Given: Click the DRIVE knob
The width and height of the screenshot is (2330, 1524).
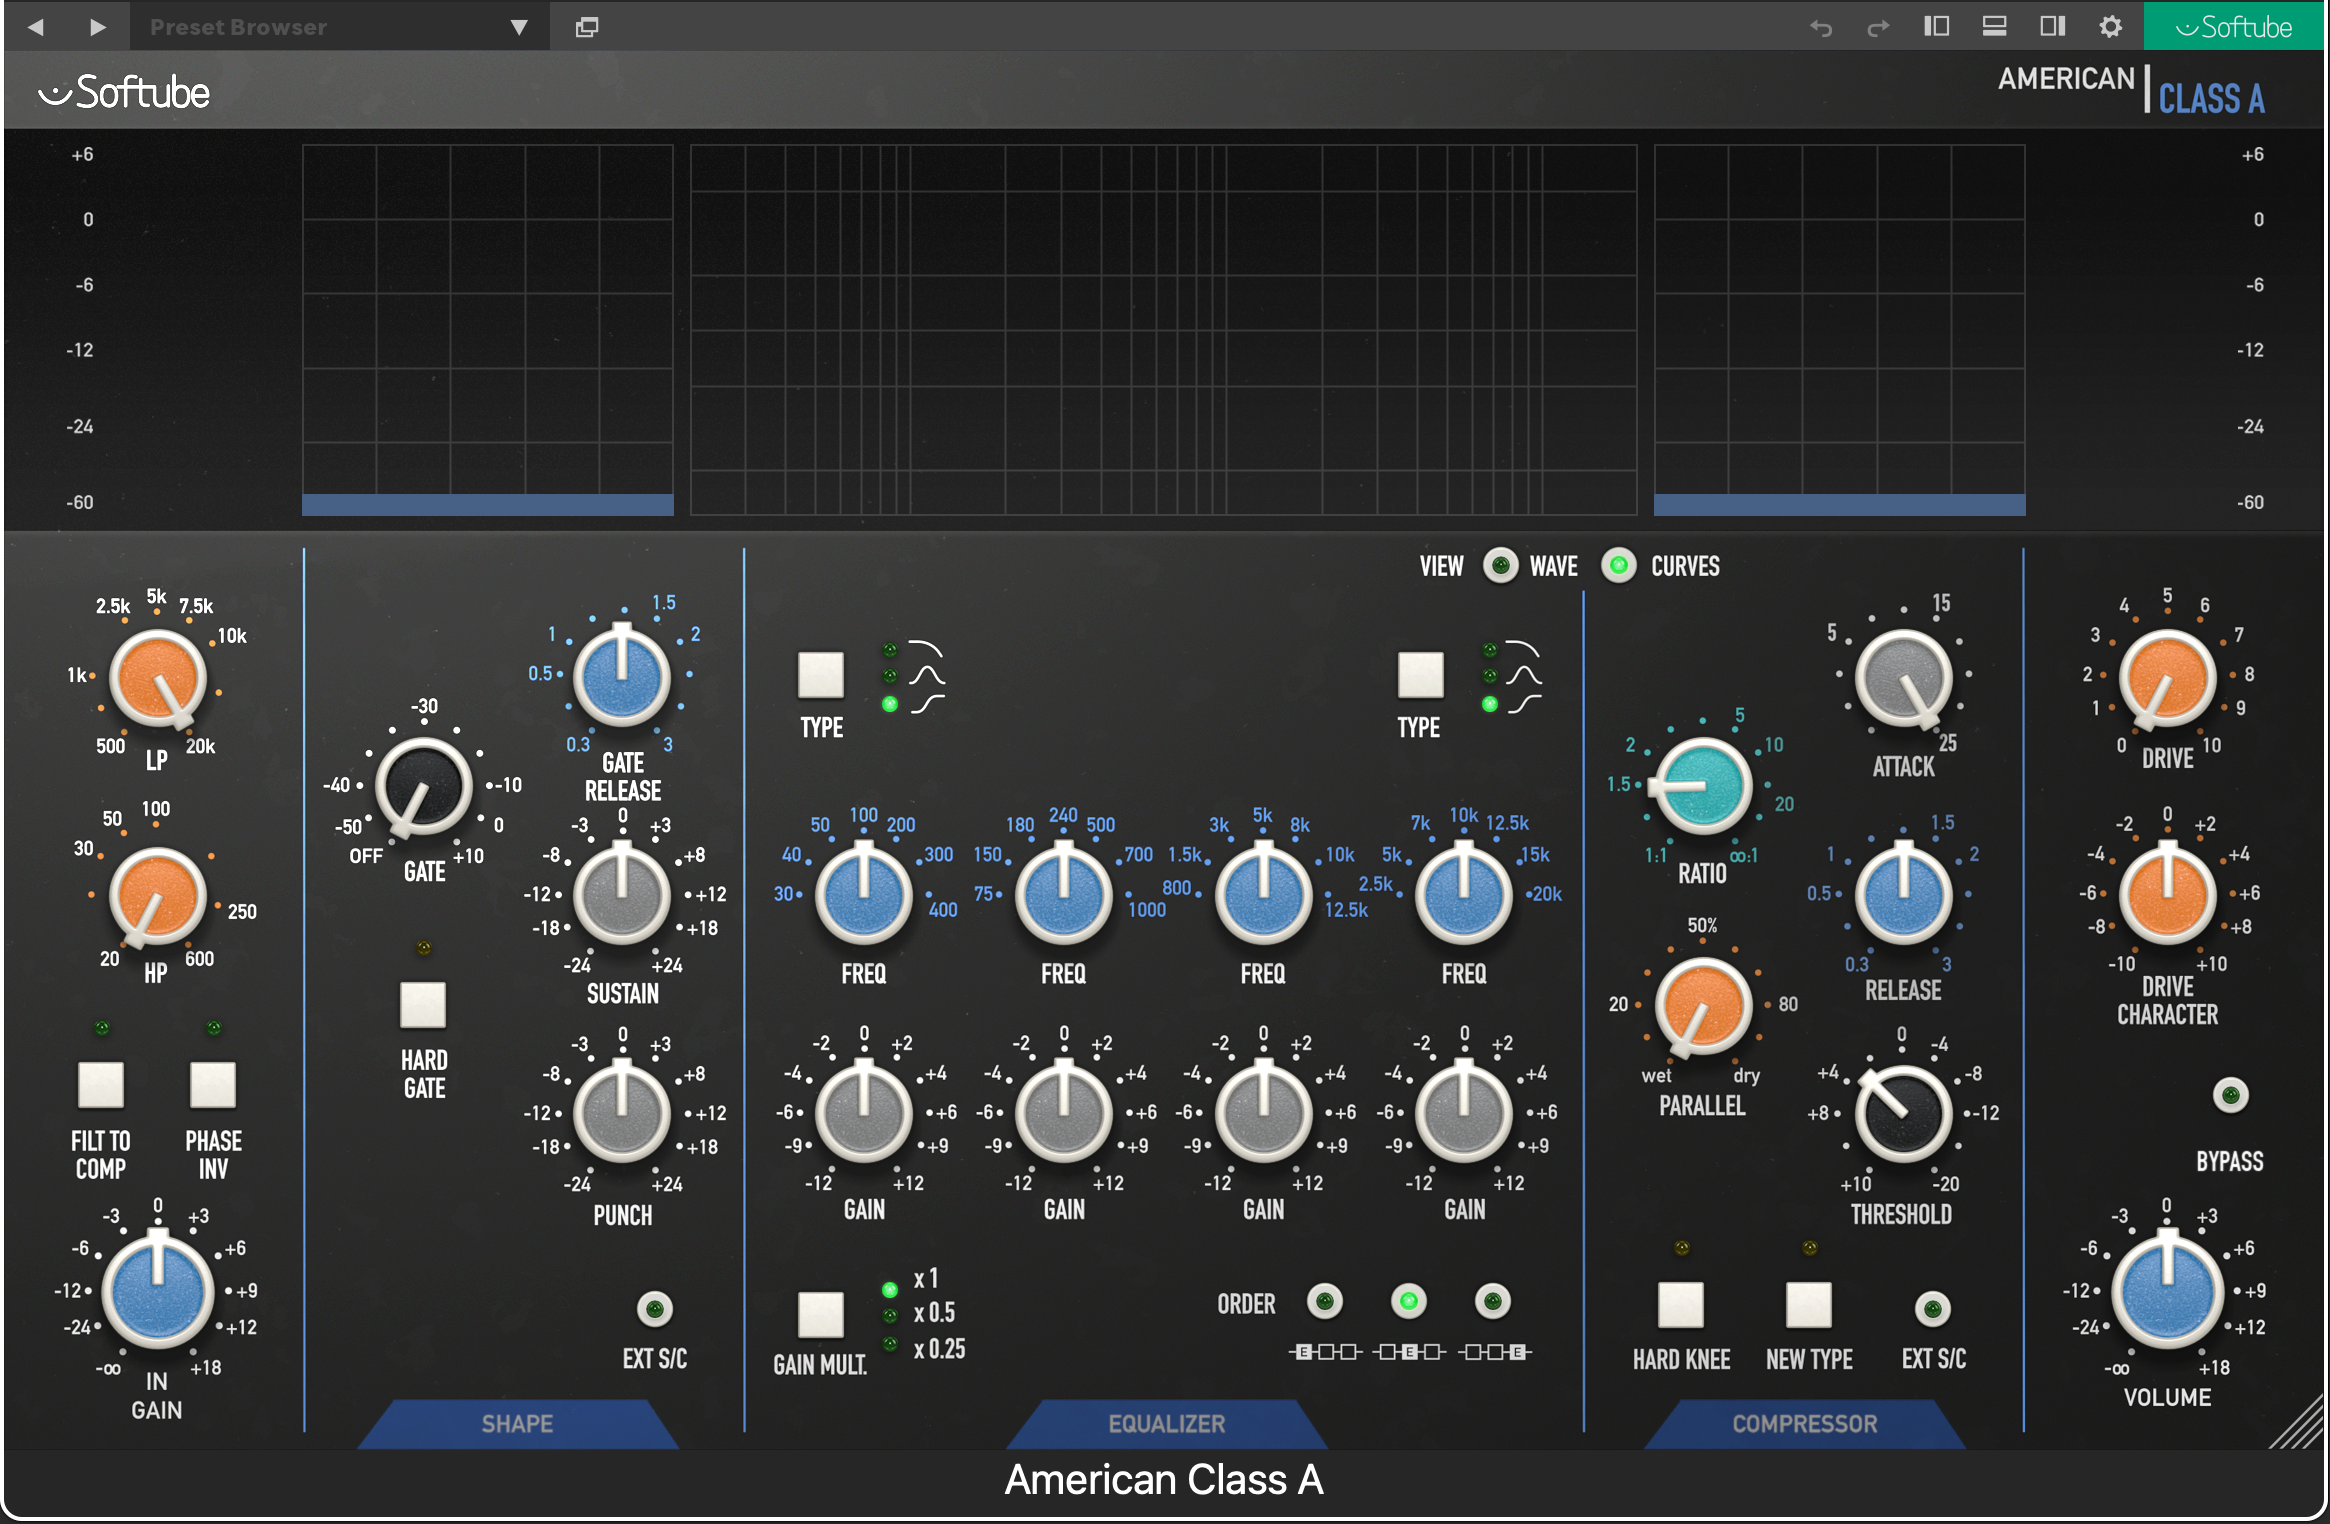Looking at the screenshot, I should tap(2167, 678).
